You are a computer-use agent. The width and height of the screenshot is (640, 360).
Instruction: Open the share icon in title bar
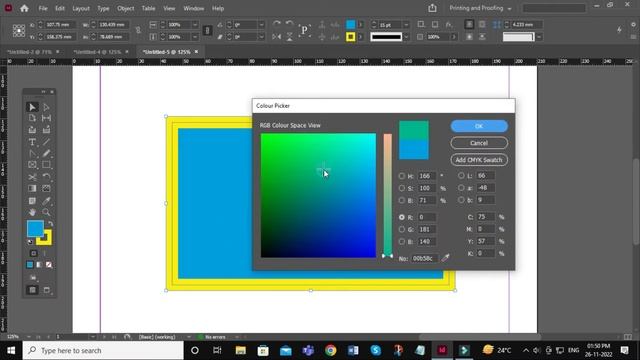tap(432, 8)
